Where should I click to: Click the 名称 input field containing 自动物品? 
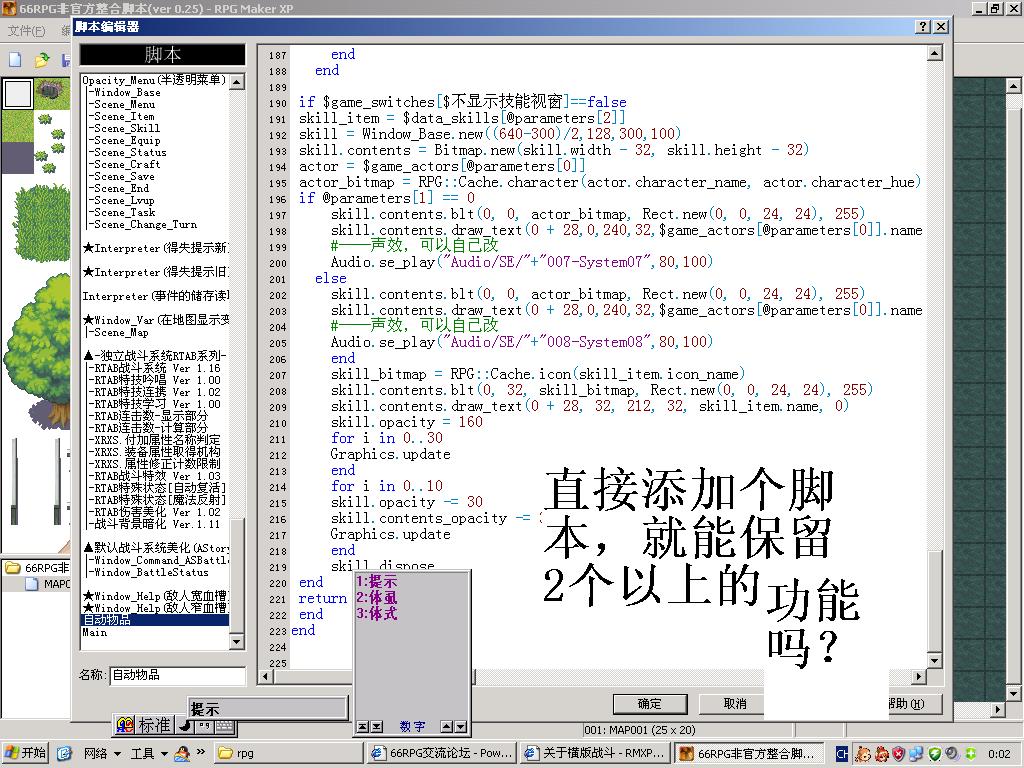[x=177, y=675]
